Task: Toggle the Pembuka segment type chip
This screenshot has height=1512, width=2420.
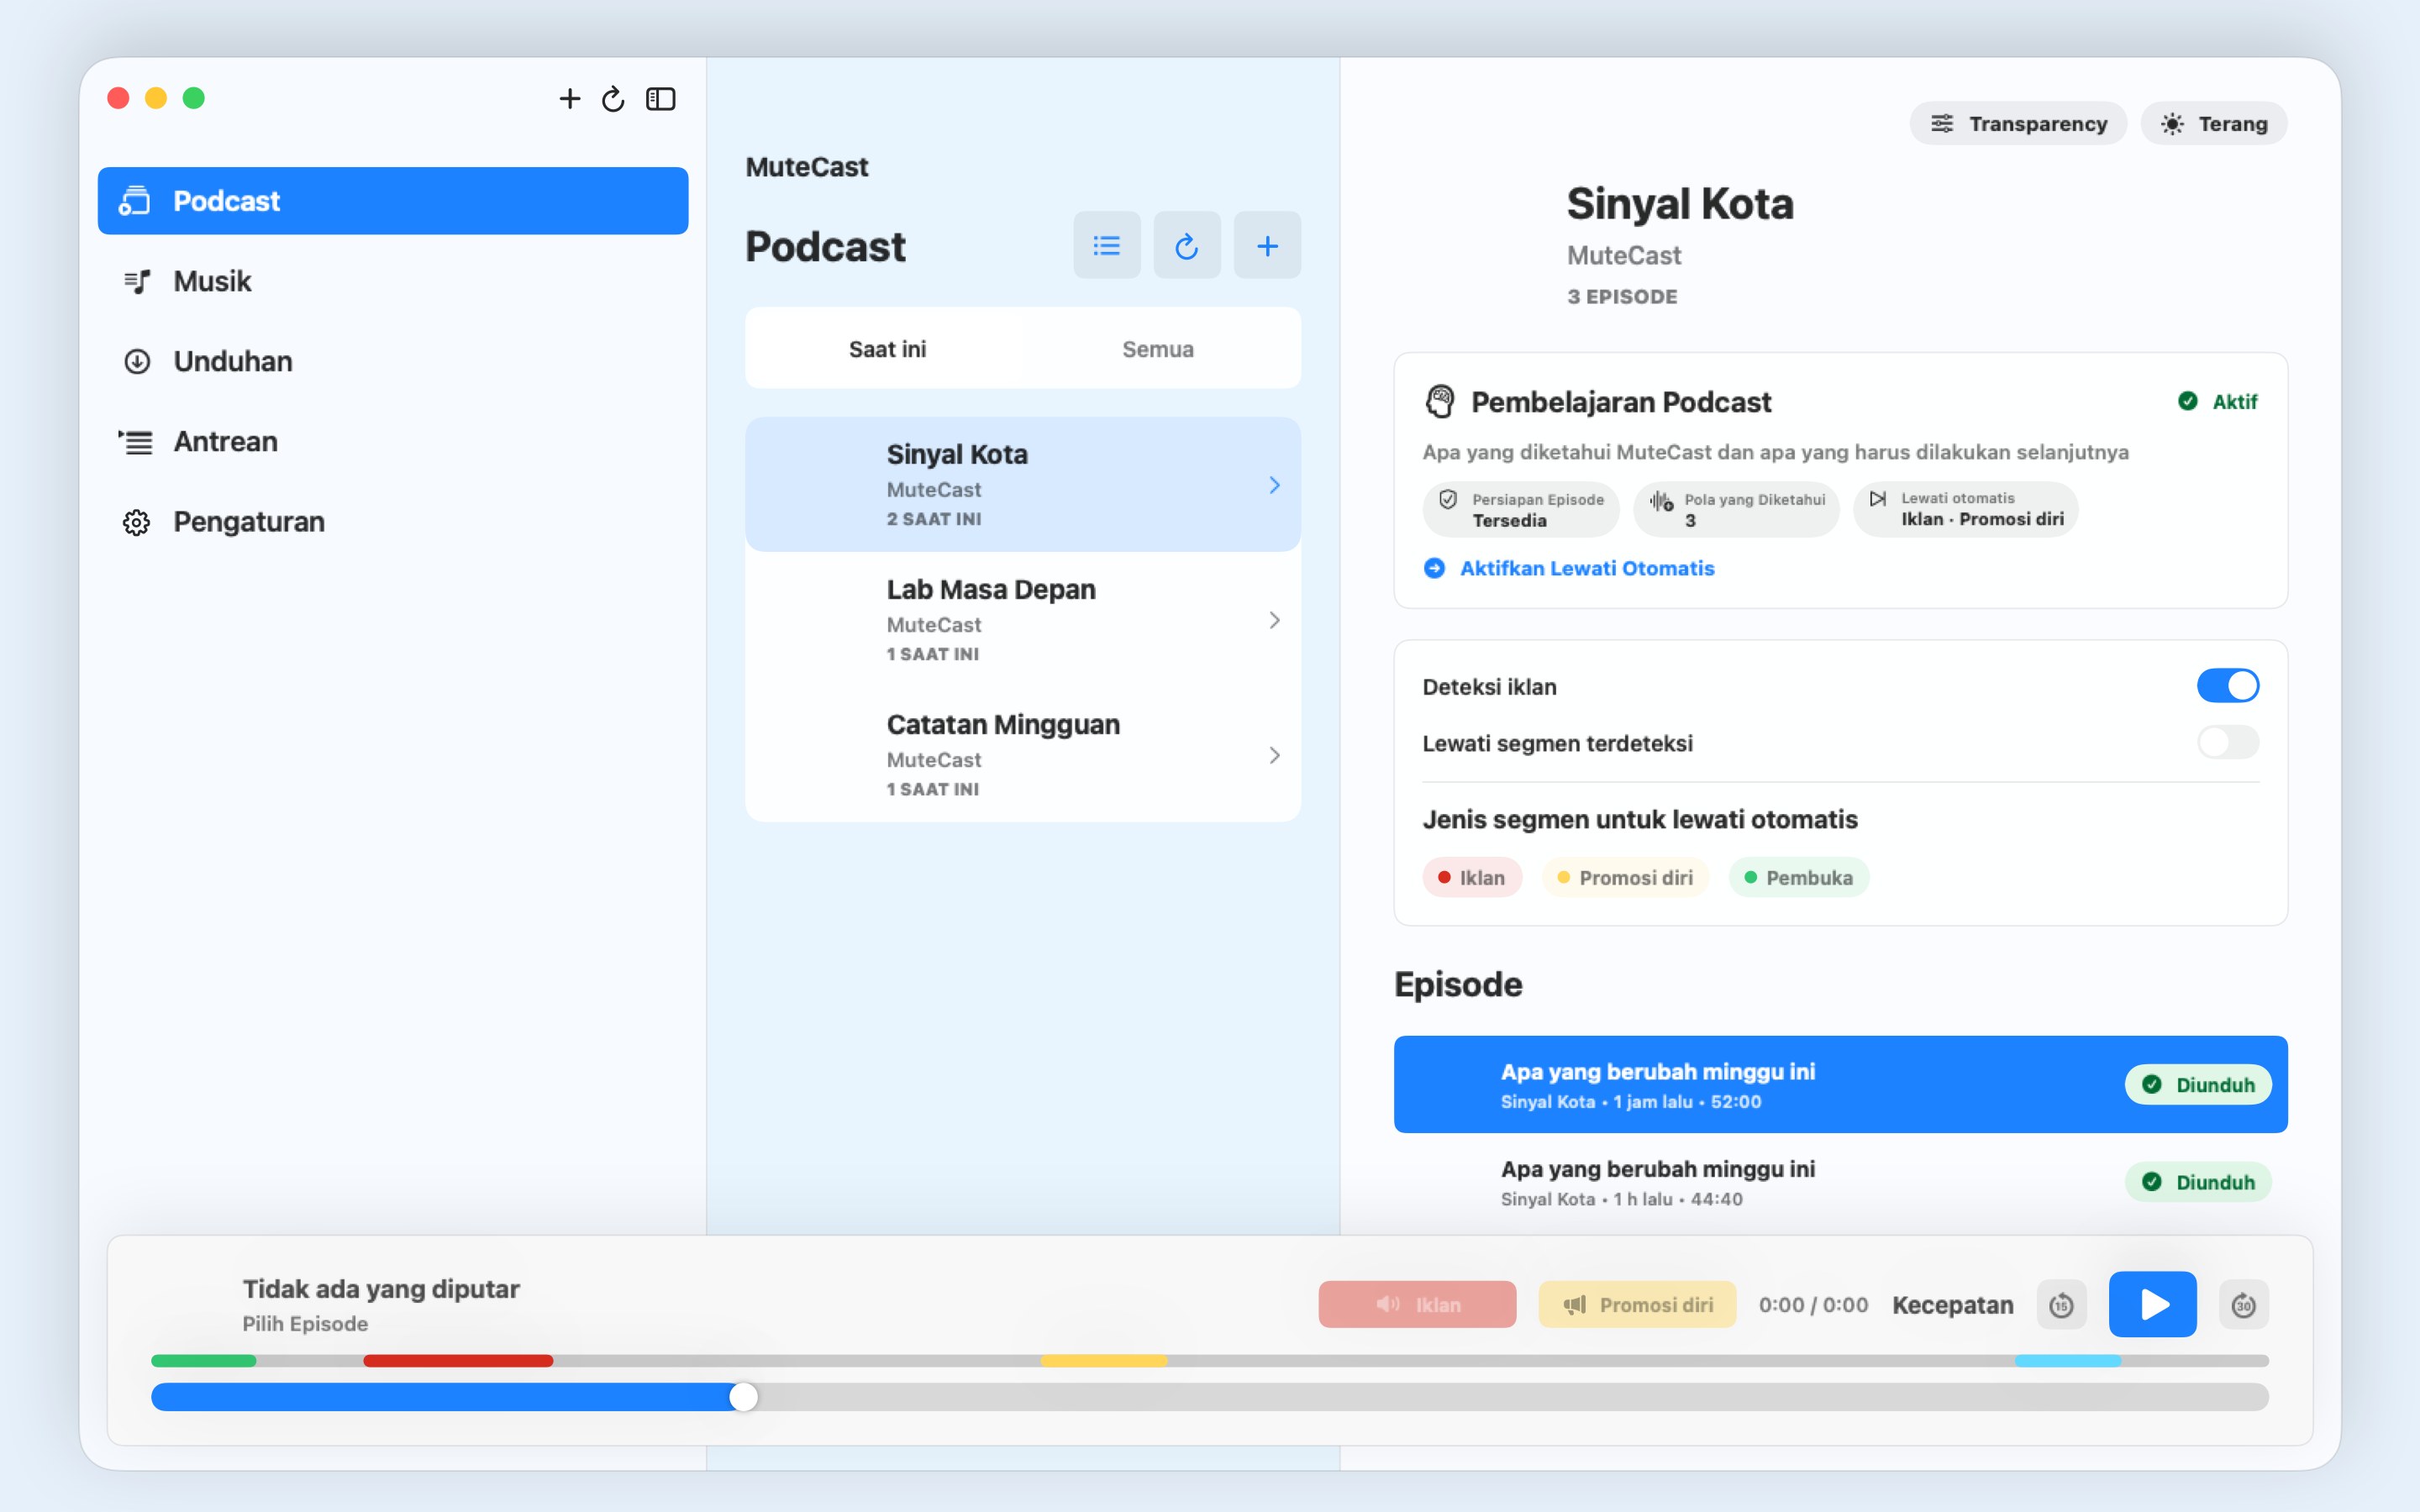Action: coord(1799,877)
